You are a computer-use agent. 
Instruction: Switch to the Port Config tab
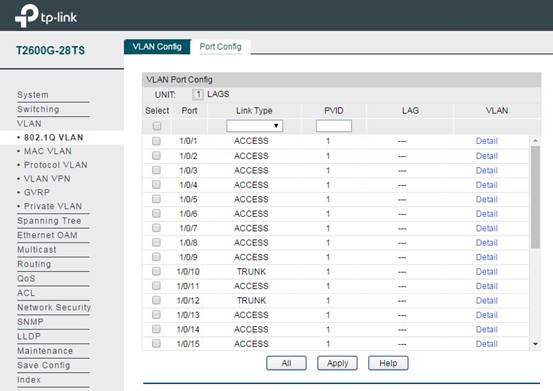220,47
